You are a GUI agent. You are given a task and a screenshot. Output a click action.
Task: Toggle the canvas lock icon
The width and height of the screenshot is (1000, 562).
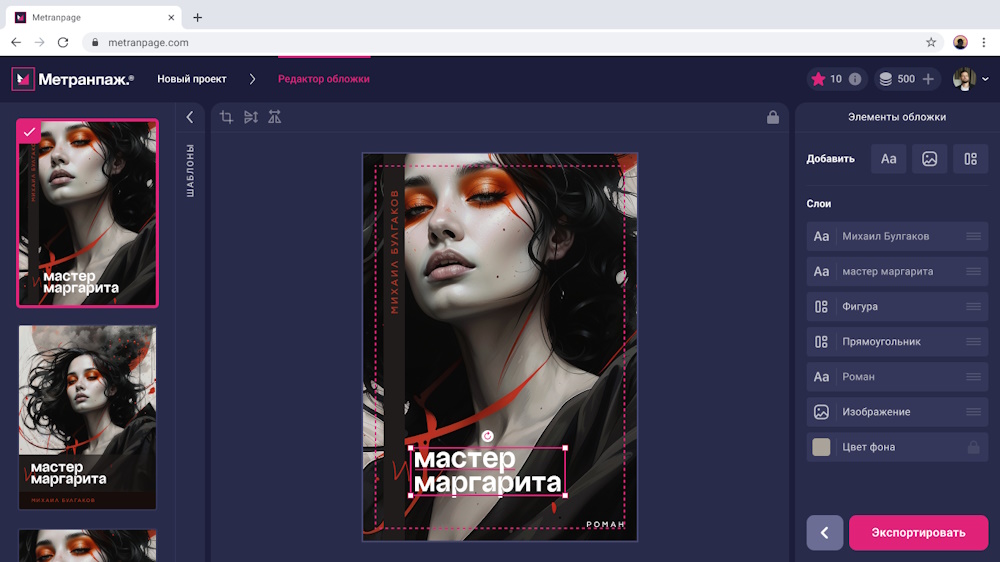click(773, 117)
